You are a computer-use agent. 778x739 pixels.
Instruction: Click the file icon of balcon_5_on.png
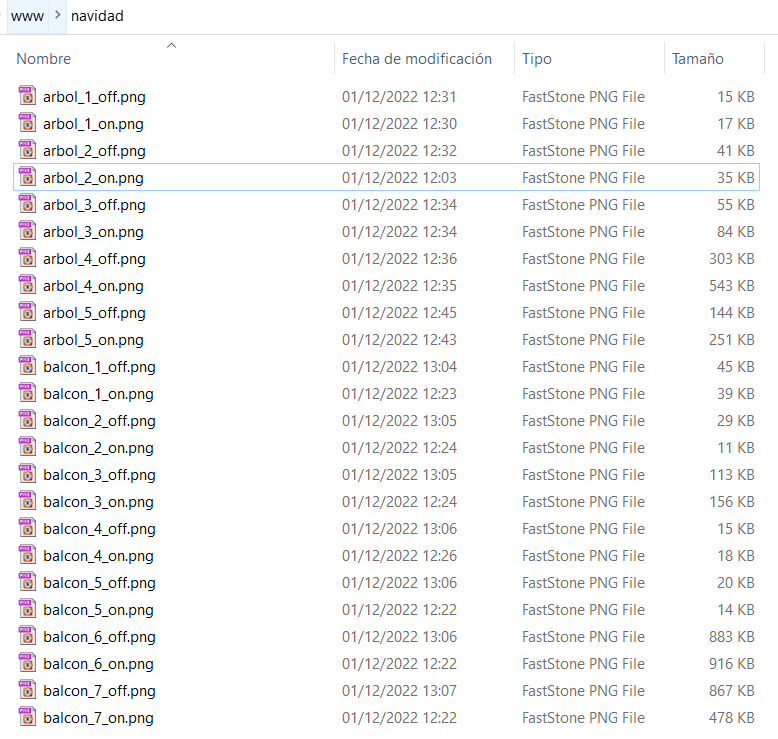click(27, 609)
